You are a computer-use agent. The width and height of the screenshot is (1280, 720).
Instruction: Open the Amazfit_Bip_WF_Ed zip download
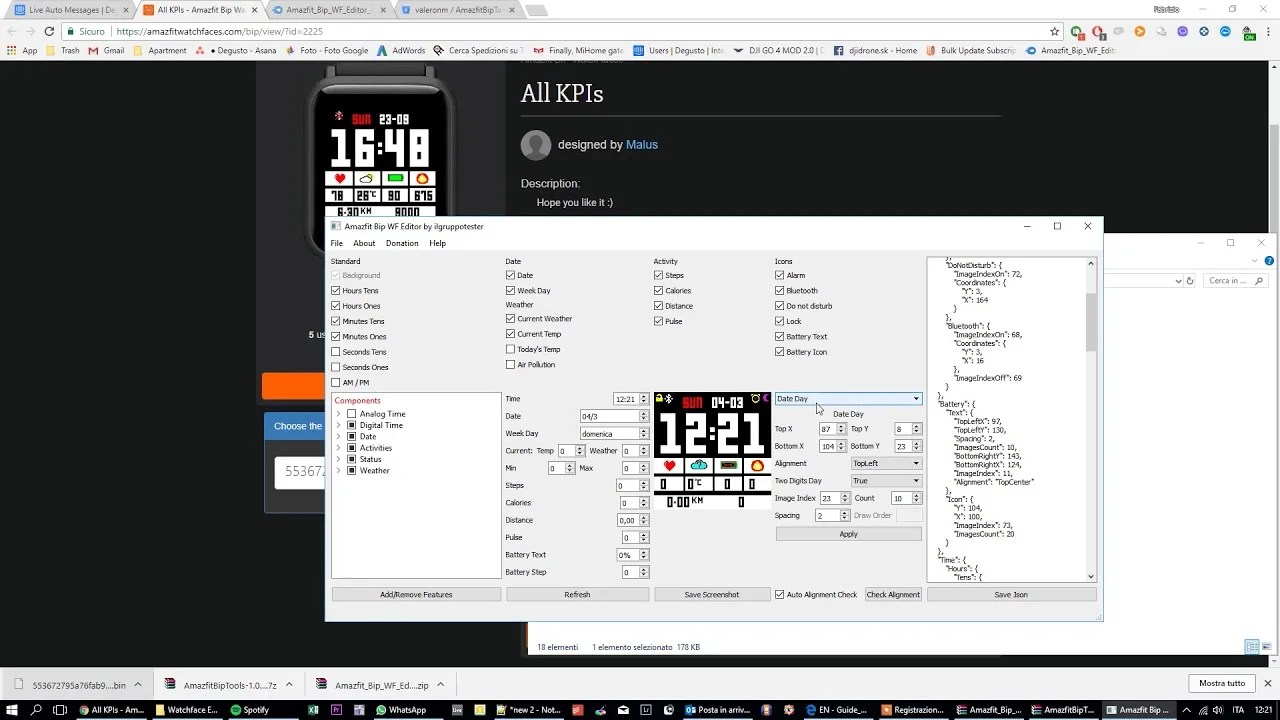[x=380, y=685]
